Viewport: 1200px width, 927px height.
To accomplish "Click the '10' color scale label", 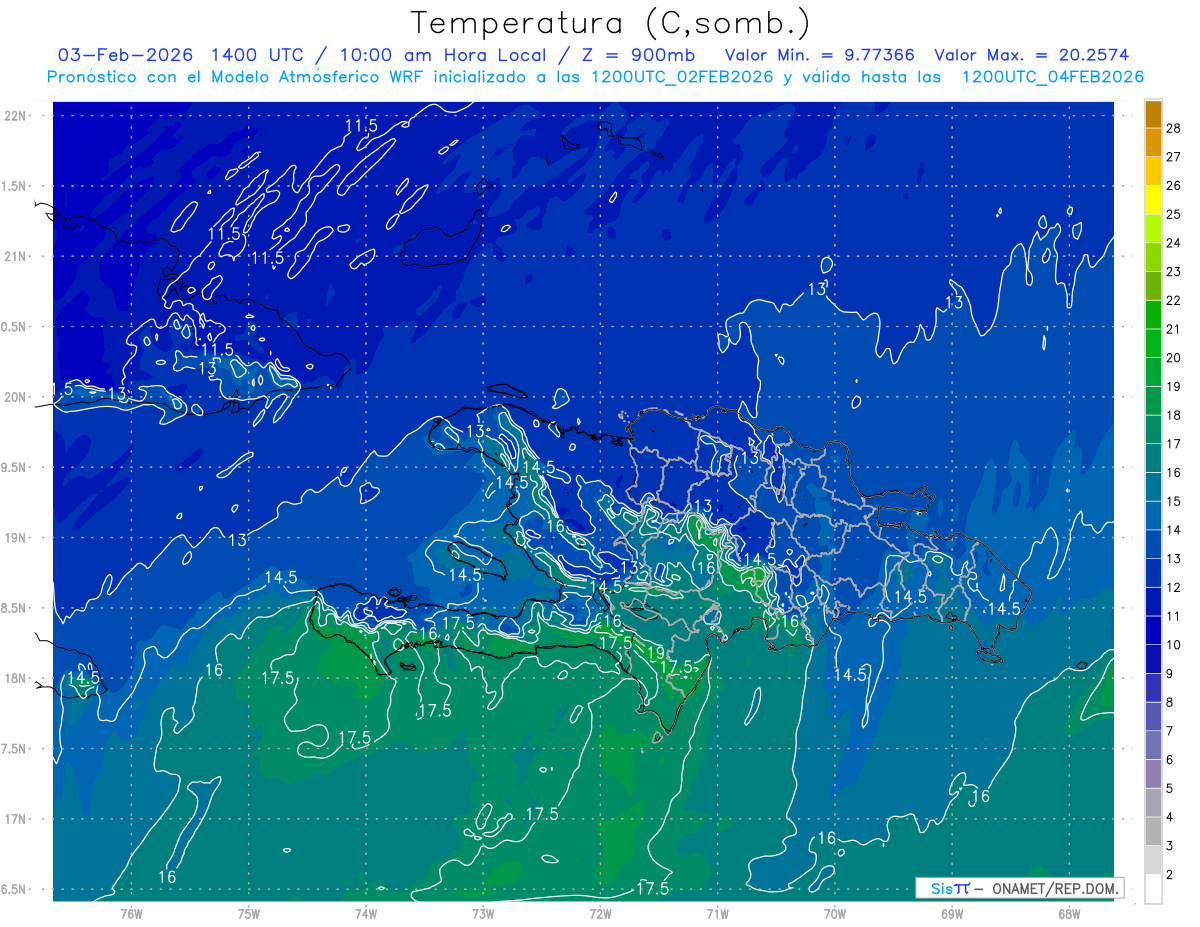I will pyautogui.click(x=1174, y=645).
